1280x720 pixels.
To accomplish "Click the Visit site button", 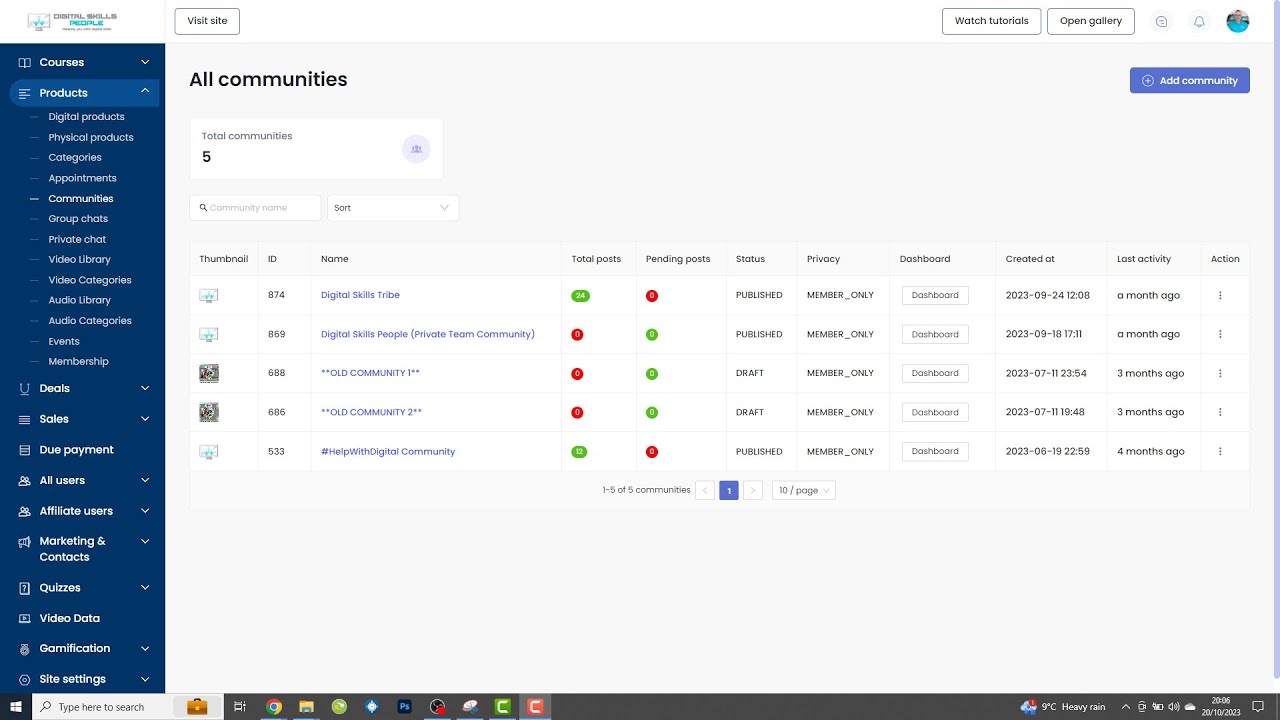I will click(x=207, y=21).
